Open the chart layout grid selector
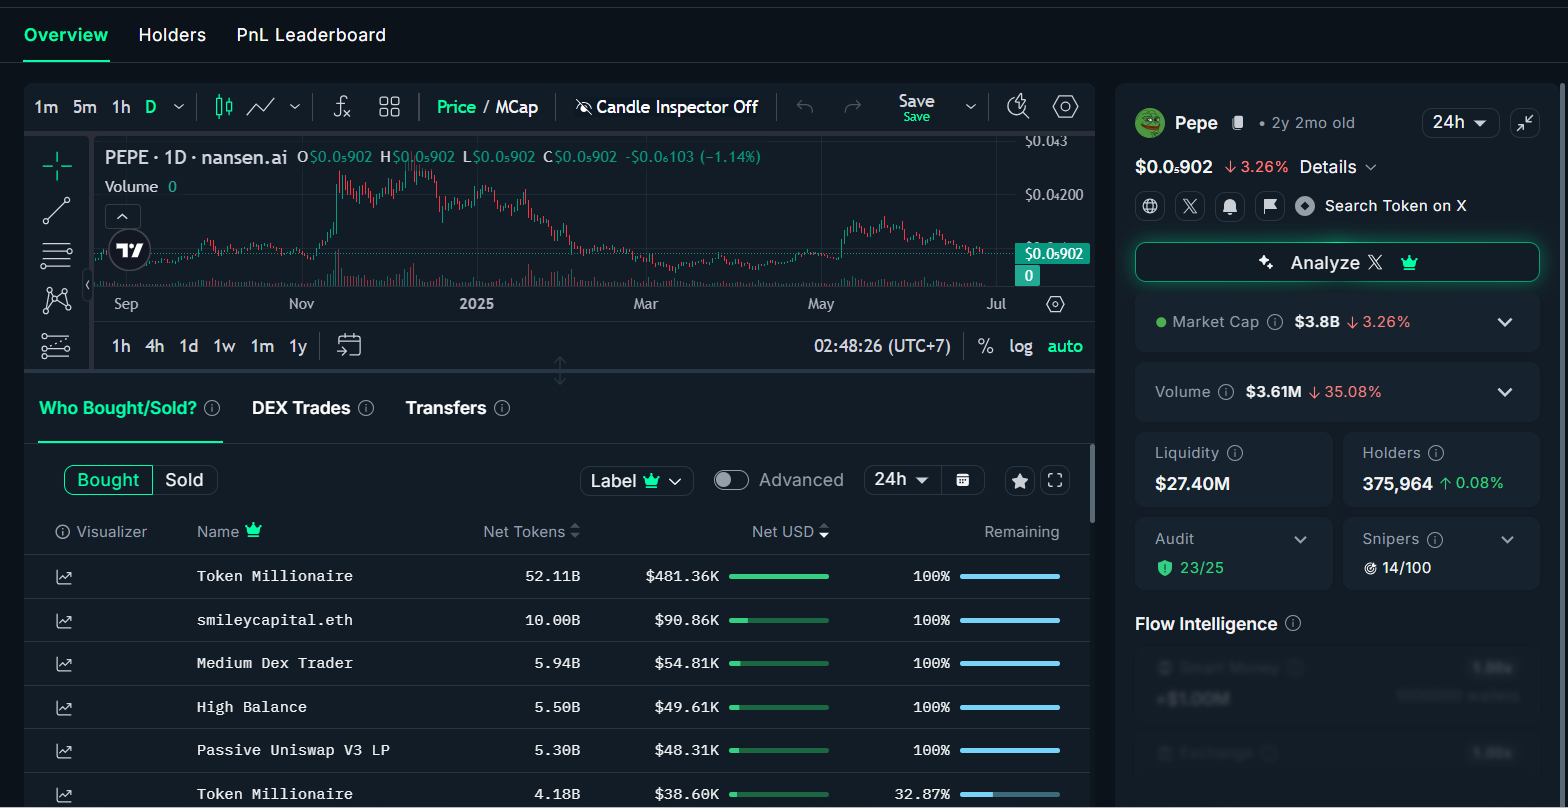1568x808 pixels. tap(389, 106)
